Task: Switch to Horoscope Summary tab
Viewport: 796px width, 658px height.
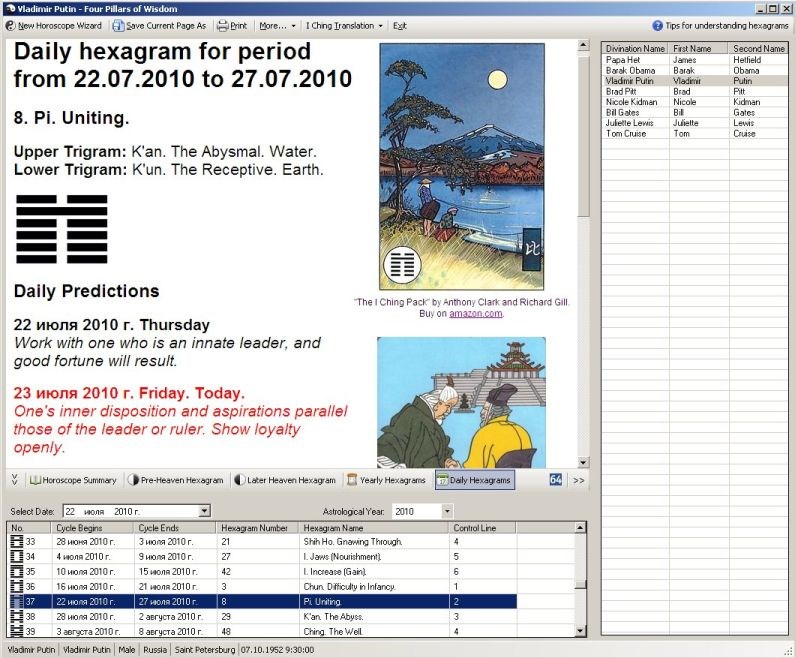Action: coord(73,480)
